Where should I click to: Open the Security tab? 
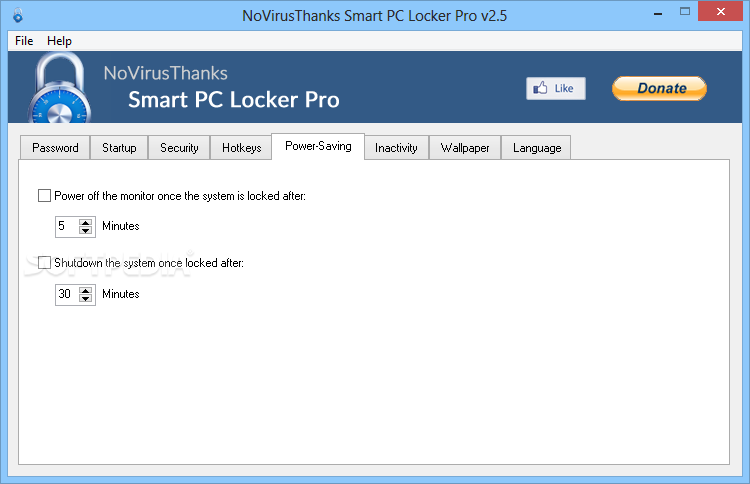(x=179, y=148)
